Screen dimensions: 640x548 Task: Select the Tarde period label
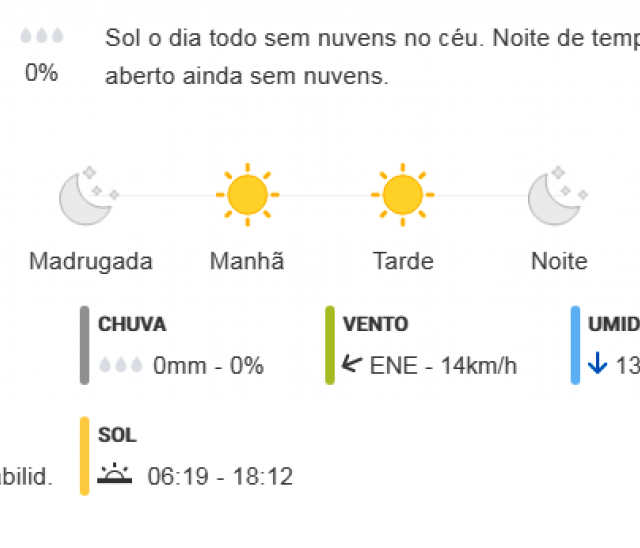pyautogui.click(x=403, y=261)
